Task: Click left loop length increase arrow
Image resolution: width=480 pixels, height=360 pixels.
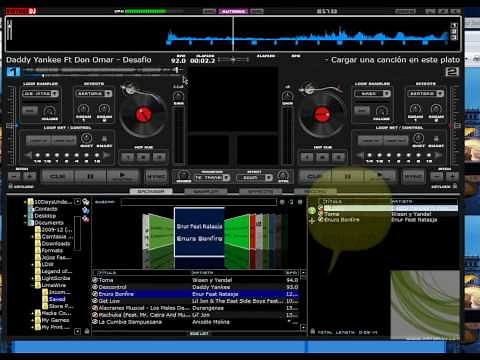Action: 106,155
